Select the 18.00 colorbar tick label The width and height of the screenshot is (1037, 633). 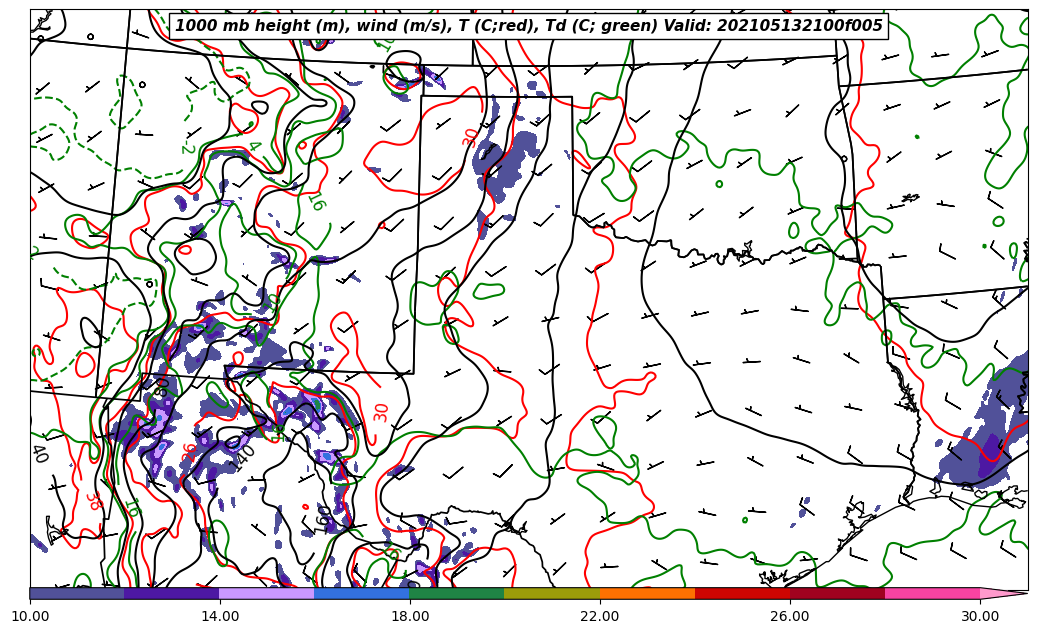(410, 616)
